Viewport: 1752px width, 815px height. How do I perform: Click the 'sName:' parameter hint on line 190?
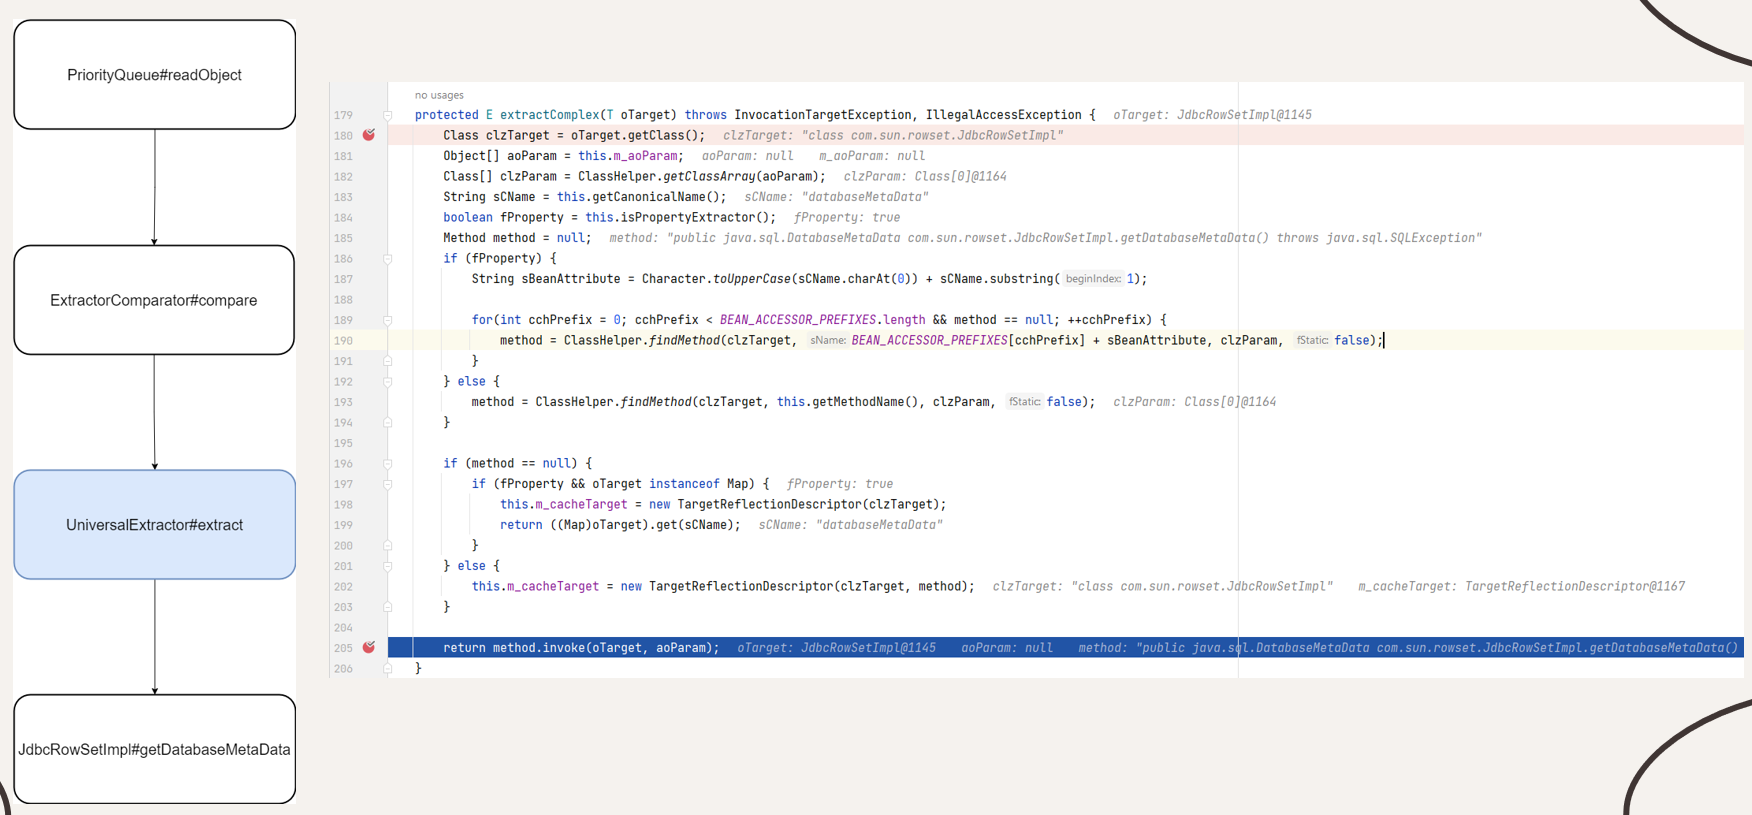pos(828,341)
